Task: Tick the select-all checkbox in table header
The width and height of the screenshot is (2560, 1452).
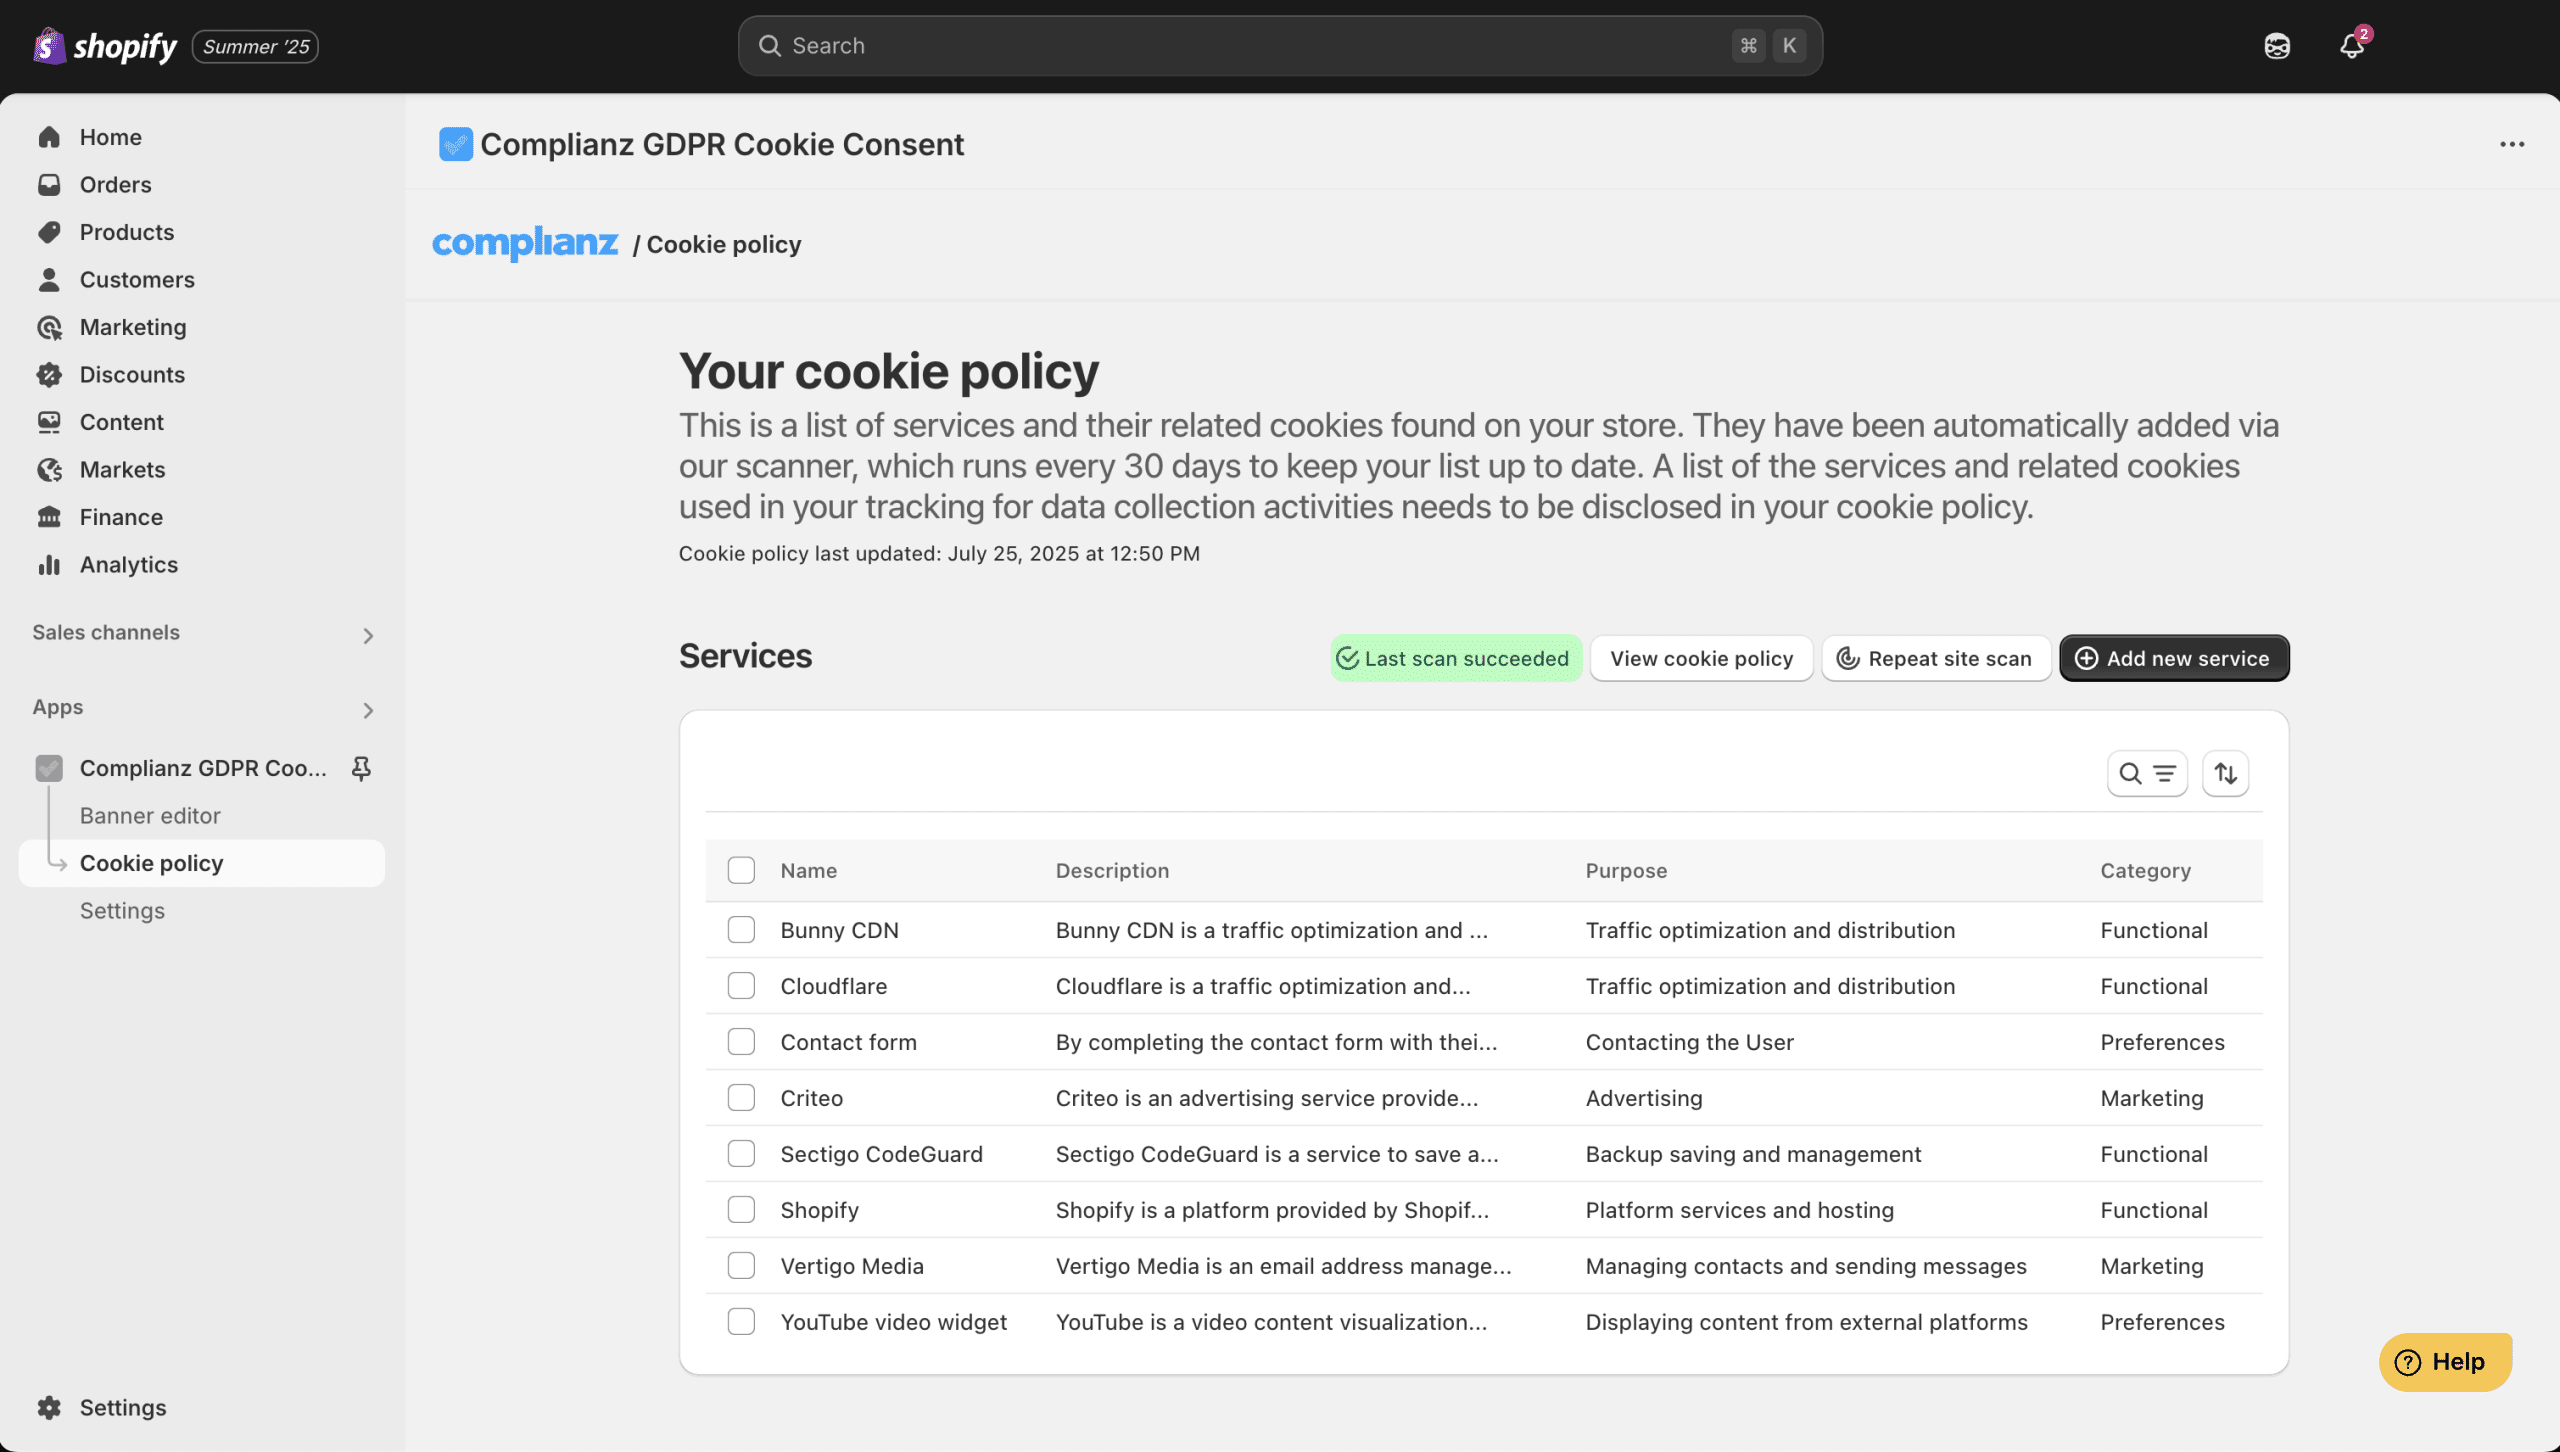Action: pyautogui.click(x=741, y=870)
